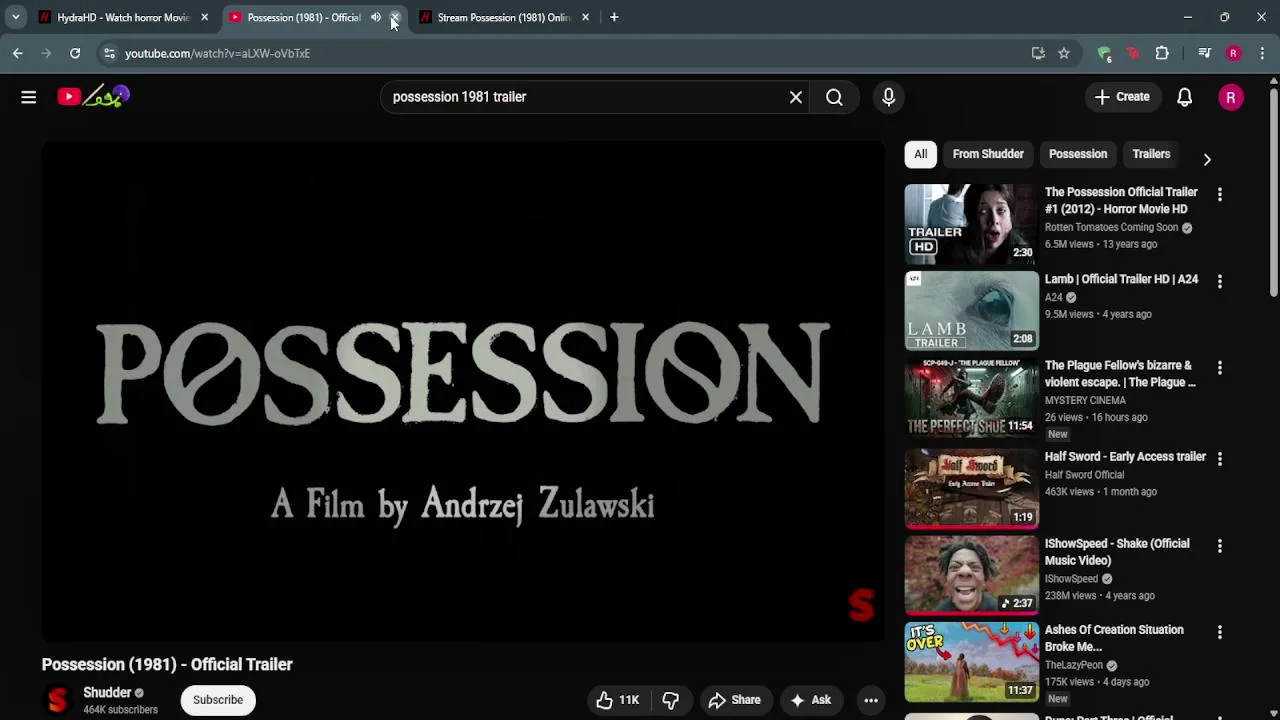Select the Possession filter chip
The width and height of the screenshot is (1280, 720).
point(1078,154)
